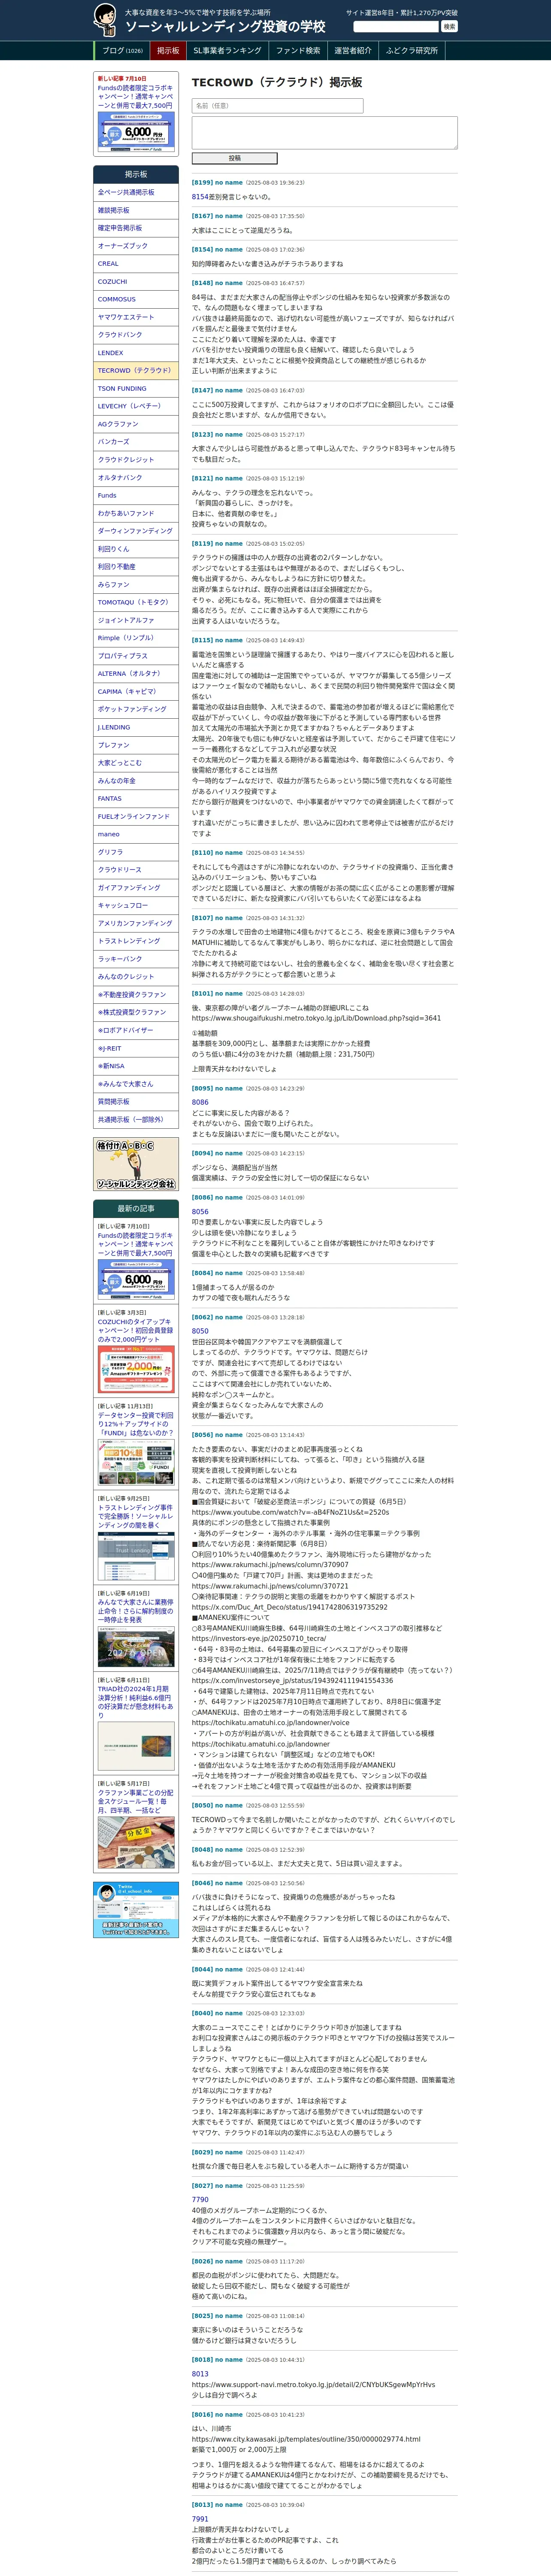Follow the 8154 reply reference link

click(x=200, y=197)
